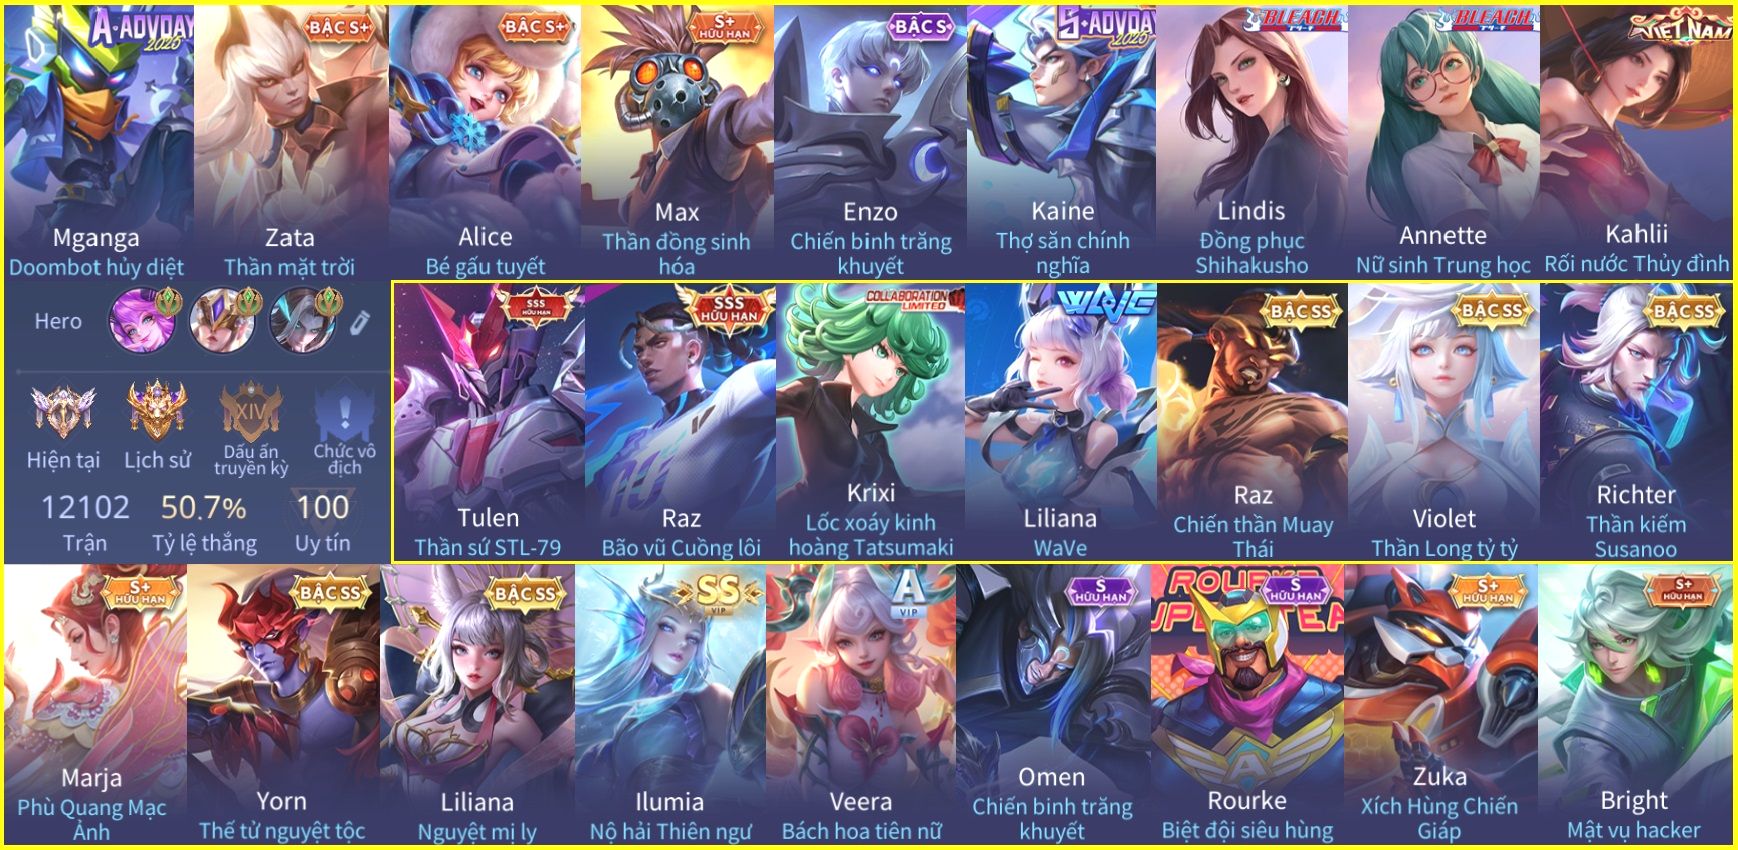Select the Tulen Thần sứ STL-79 skin

488,423
